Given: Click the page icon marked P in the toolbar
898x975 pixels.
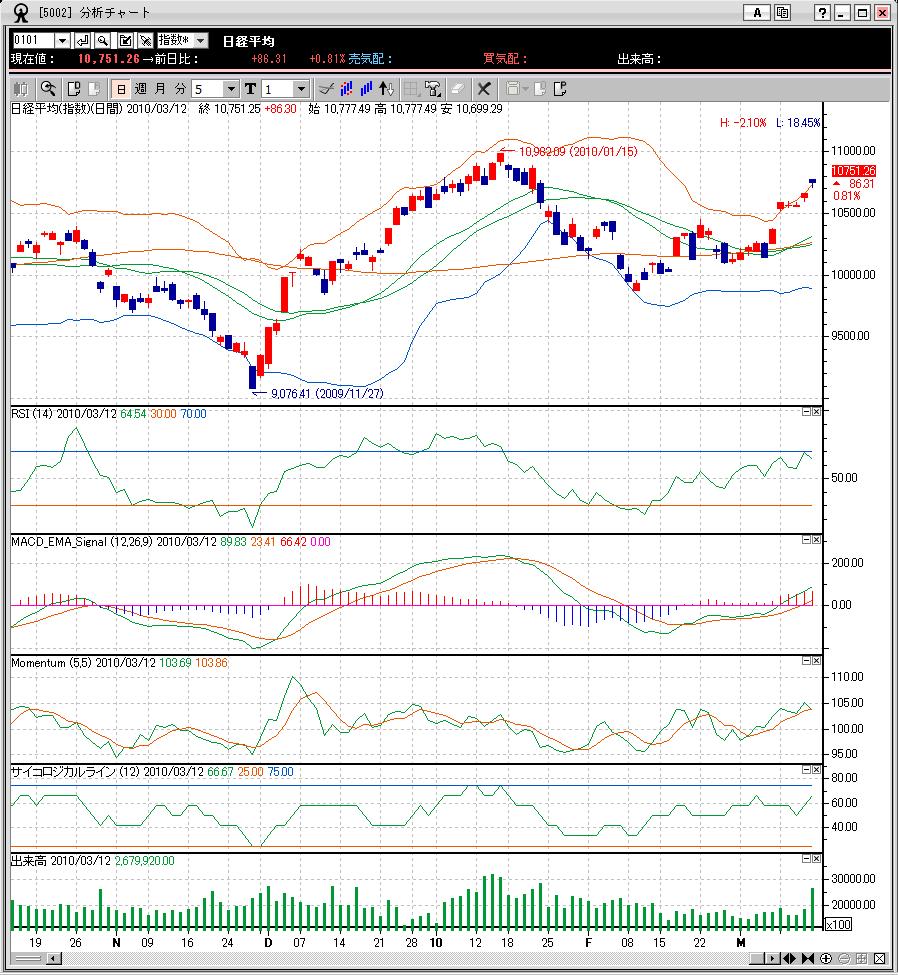Looking at the screenshot, I should [x=560, y=89].
